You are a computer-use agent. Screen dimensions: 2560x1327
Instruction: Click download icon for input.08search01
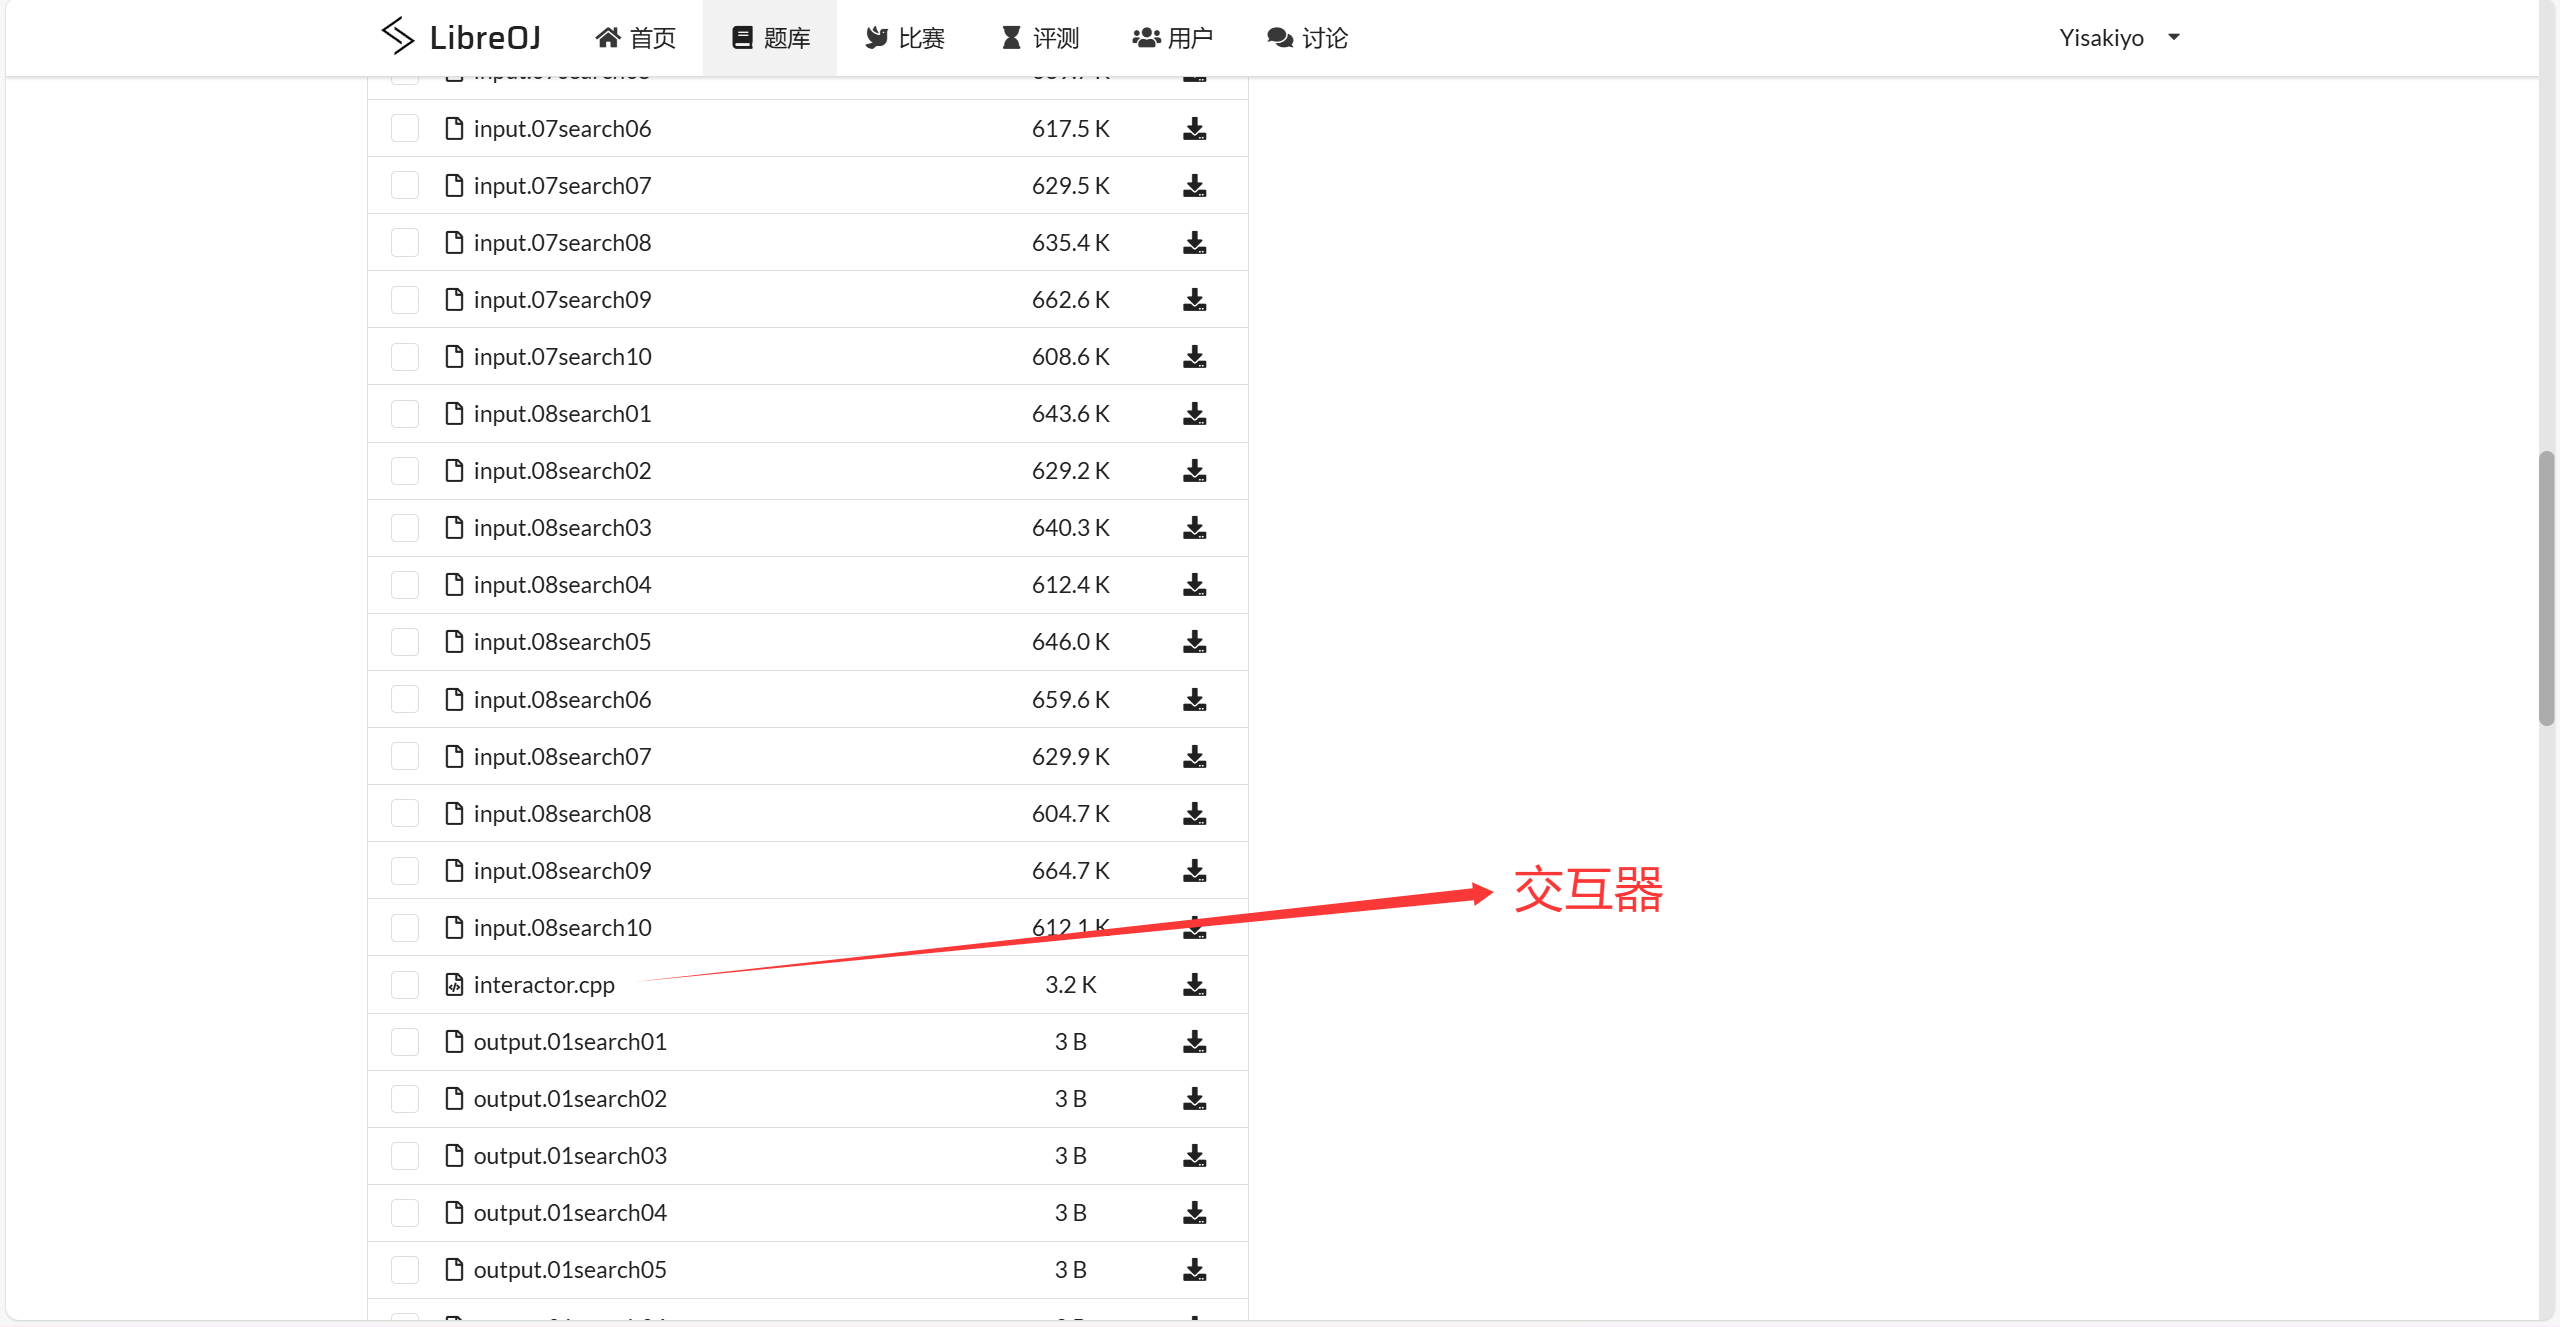[1194, 414]
